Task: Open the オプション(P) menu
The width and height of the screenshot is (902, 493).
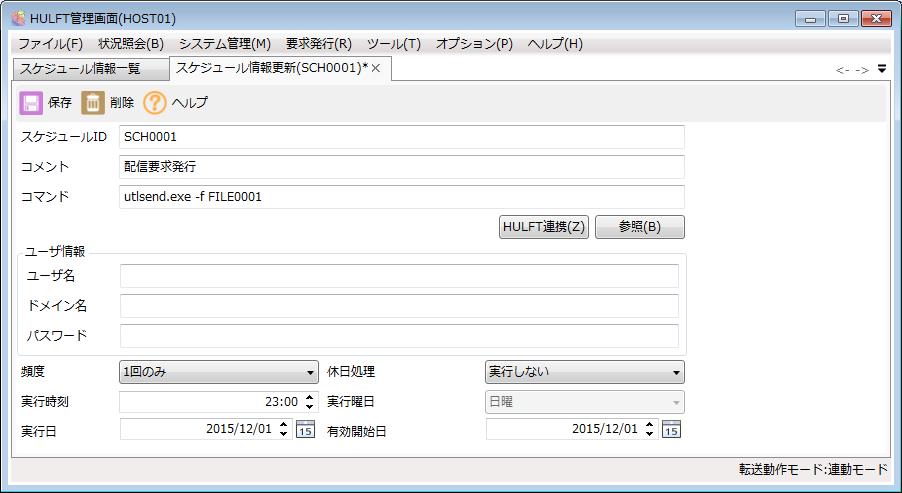Action: pyautogui.click(x=475, y=44)
